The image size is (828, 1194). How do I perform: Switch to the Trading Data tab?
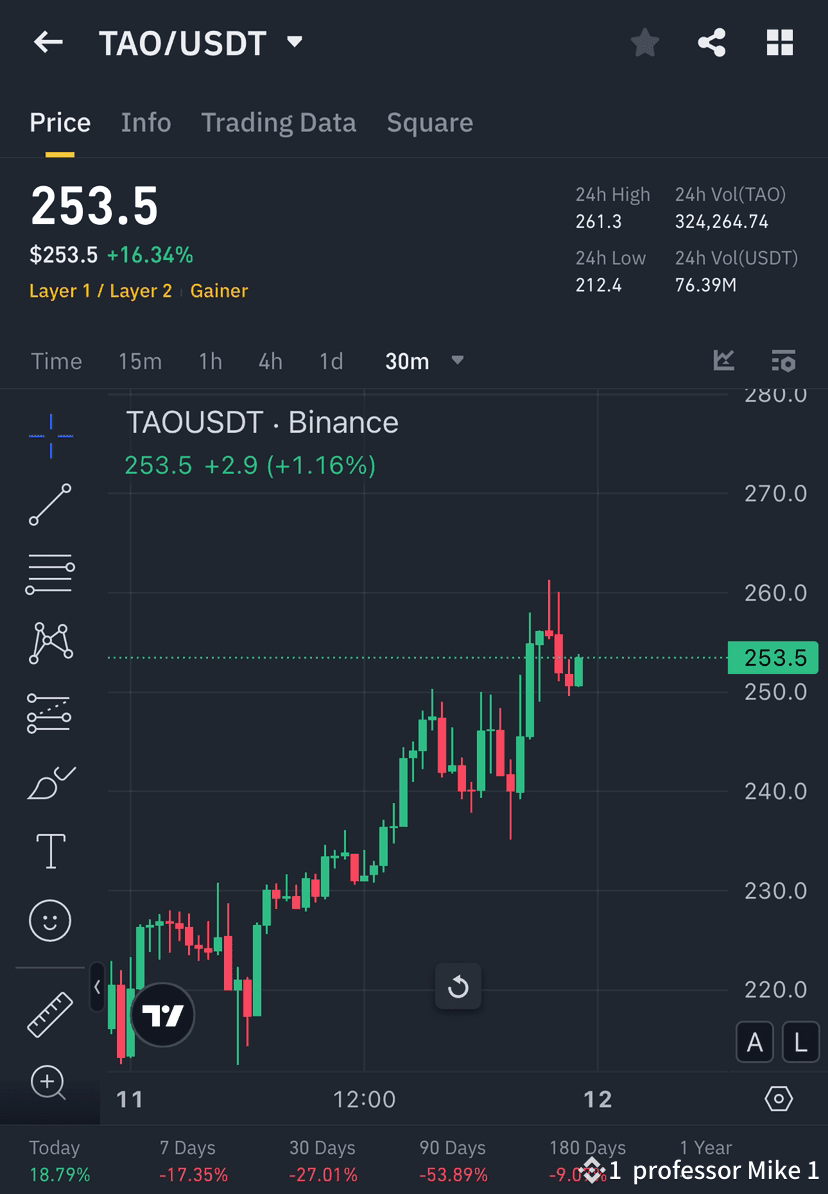click(x=278, y=122)
